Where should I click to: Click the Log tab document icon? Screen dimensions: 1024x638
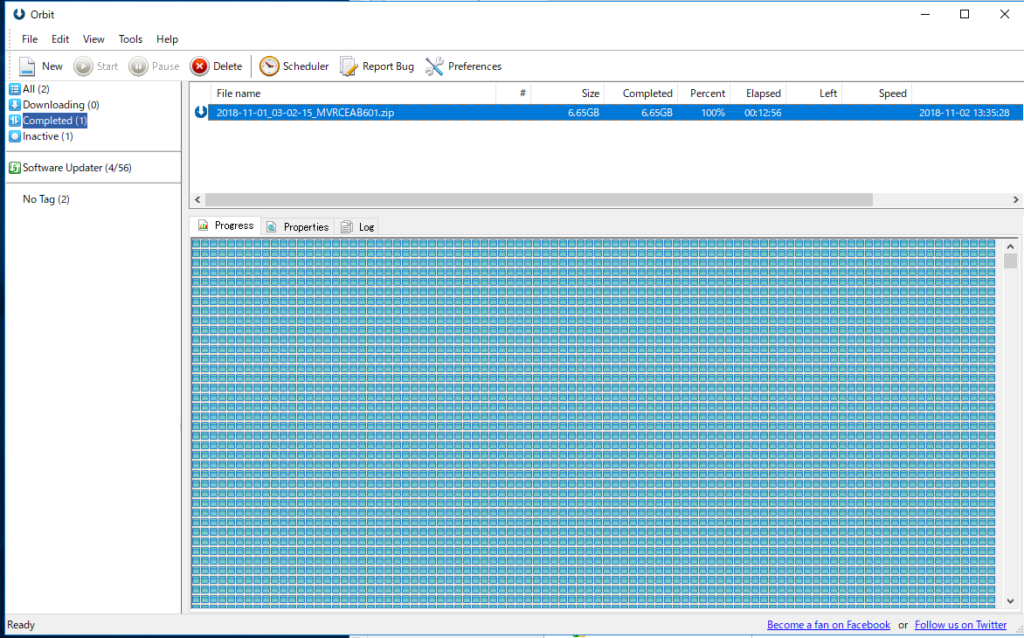347,227
